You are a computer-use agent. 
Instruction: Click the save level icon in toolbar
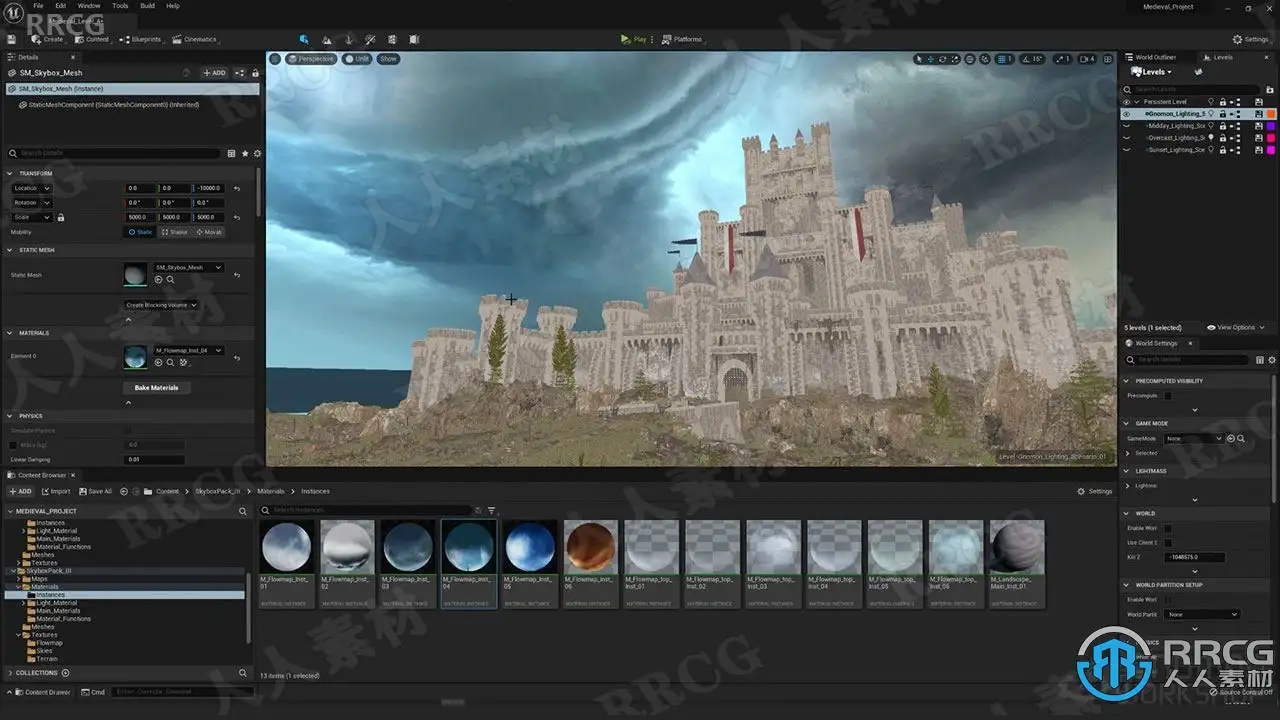point(12,40)
